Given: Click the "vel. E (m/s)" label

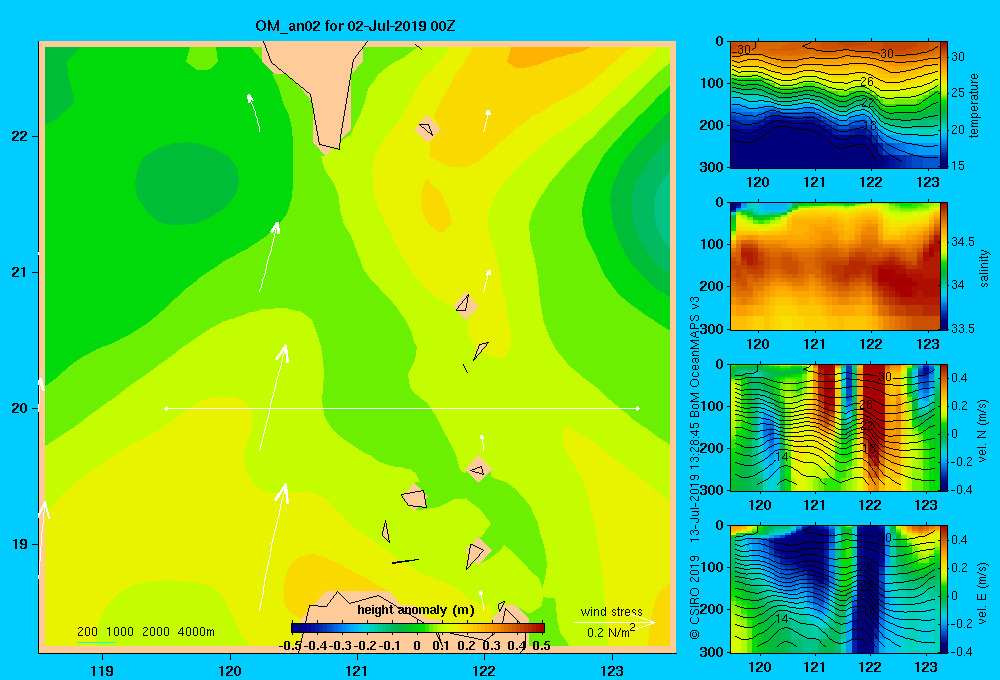Looking at the screenshot, I should pos(983,592).
